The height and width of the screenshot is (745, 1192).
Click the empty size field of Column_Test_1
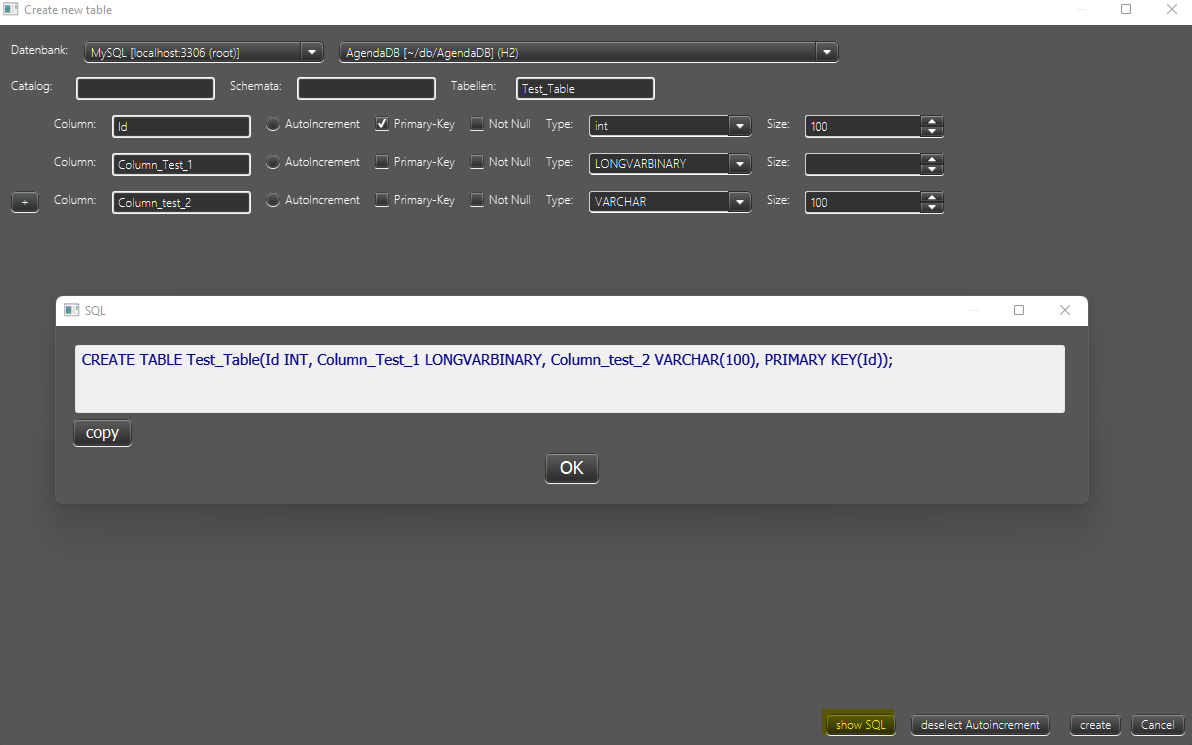(x=863, y=164)
